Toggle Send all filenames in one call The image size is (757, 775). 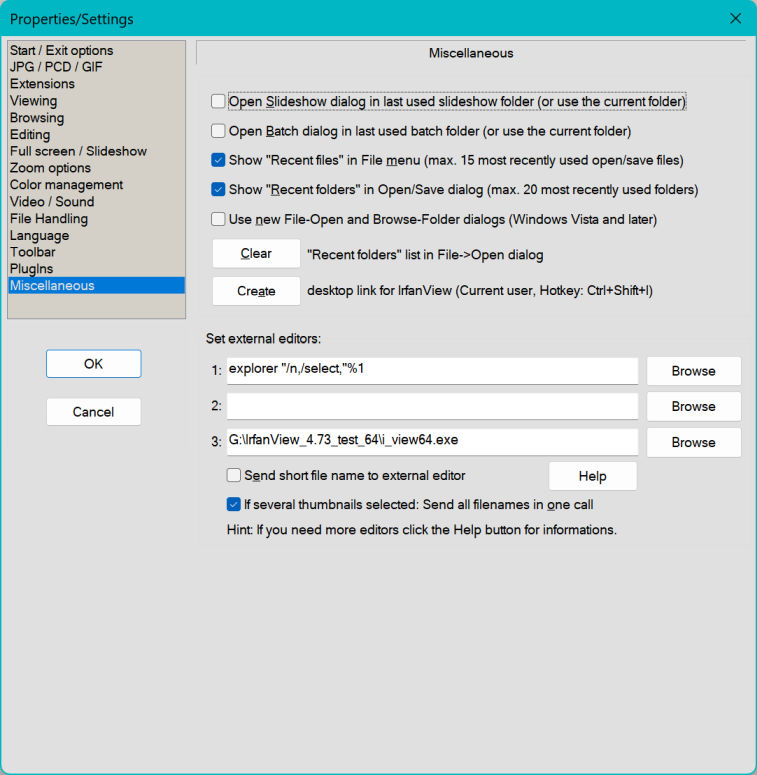pos(234,504)
